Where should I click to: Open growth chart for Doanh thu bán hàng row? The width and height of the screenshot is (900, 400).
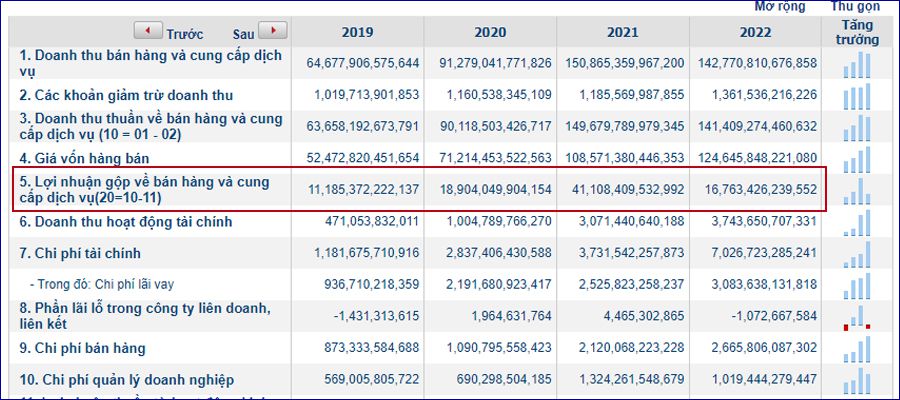click(857, 65)
